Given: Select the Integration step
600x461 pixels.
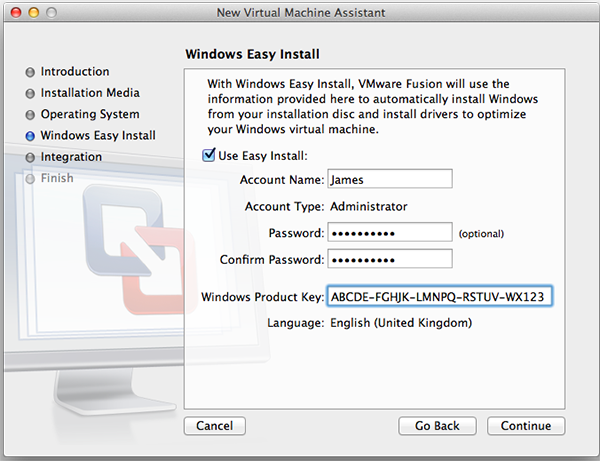Looking at the screenshot, I should (x=72, y=157).
